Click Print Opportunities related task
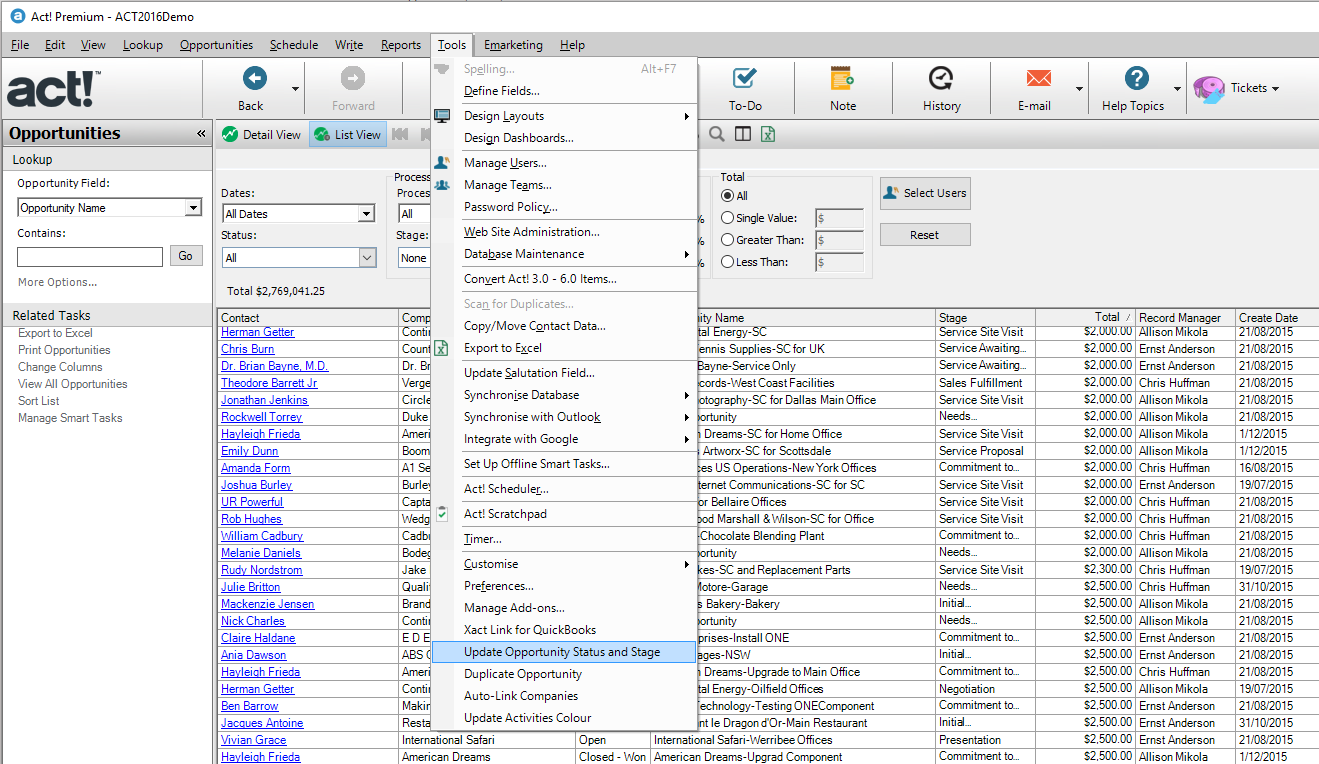 (64, 350)
